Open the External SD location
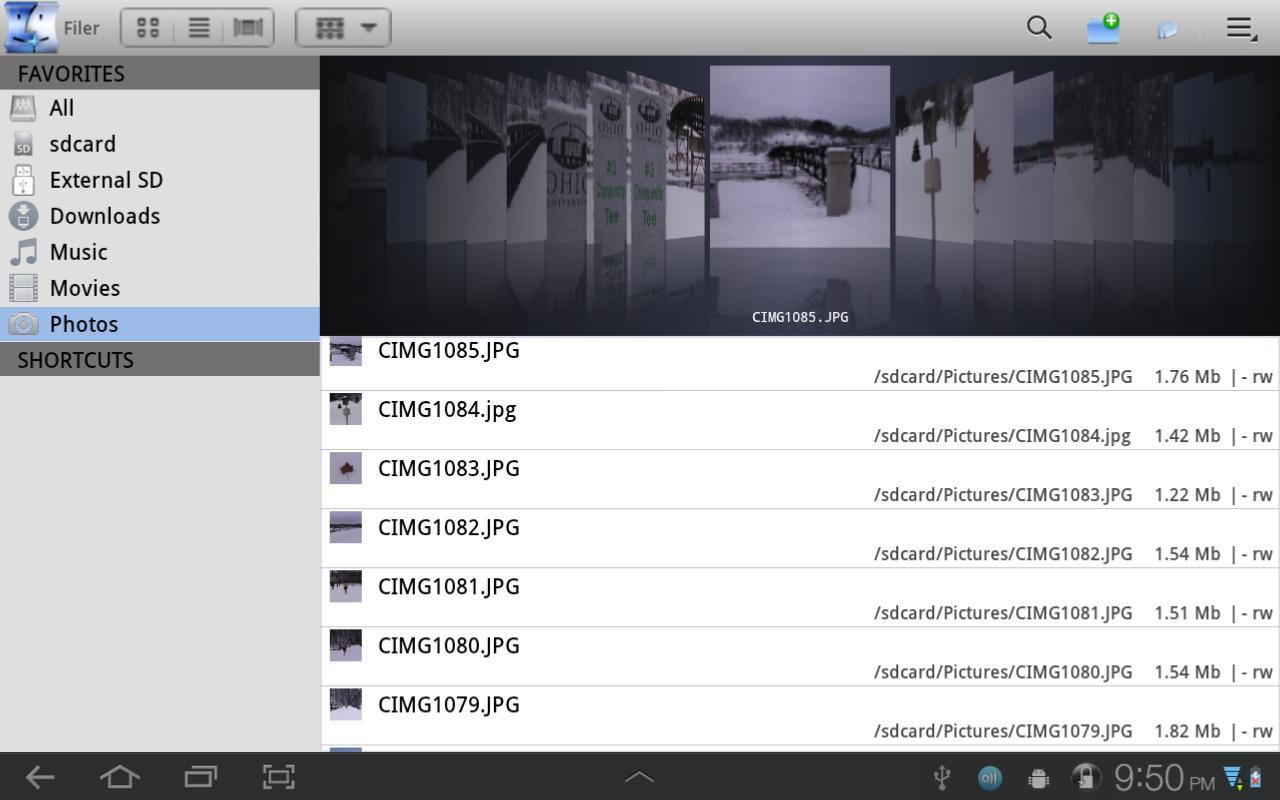 106,179
